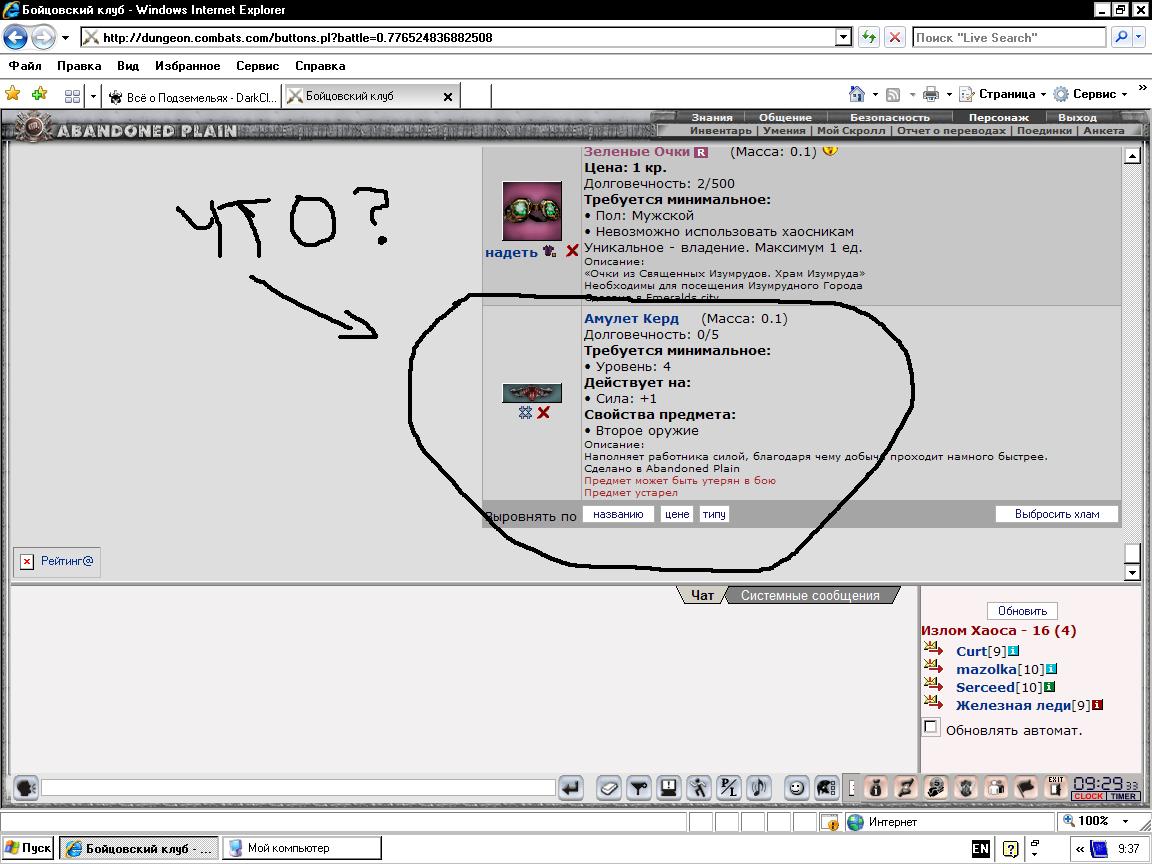The height and width of the screenshot is (864, 1152).
Task: Click the pink two-people icon
Action: click(996, 788)
